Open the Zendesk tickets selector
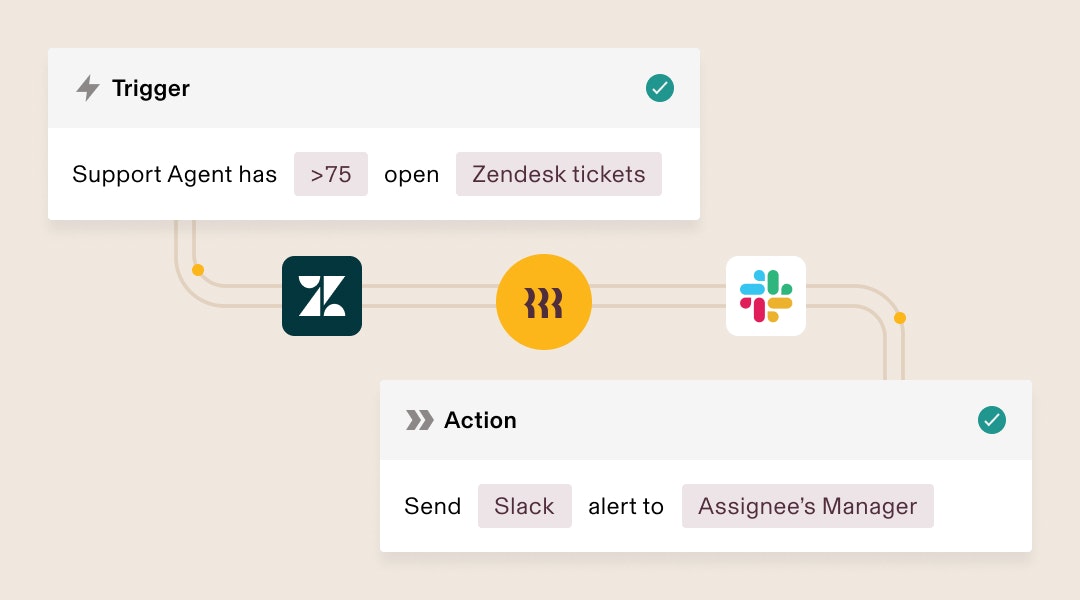1080x600 pixels. pos(559,174)
